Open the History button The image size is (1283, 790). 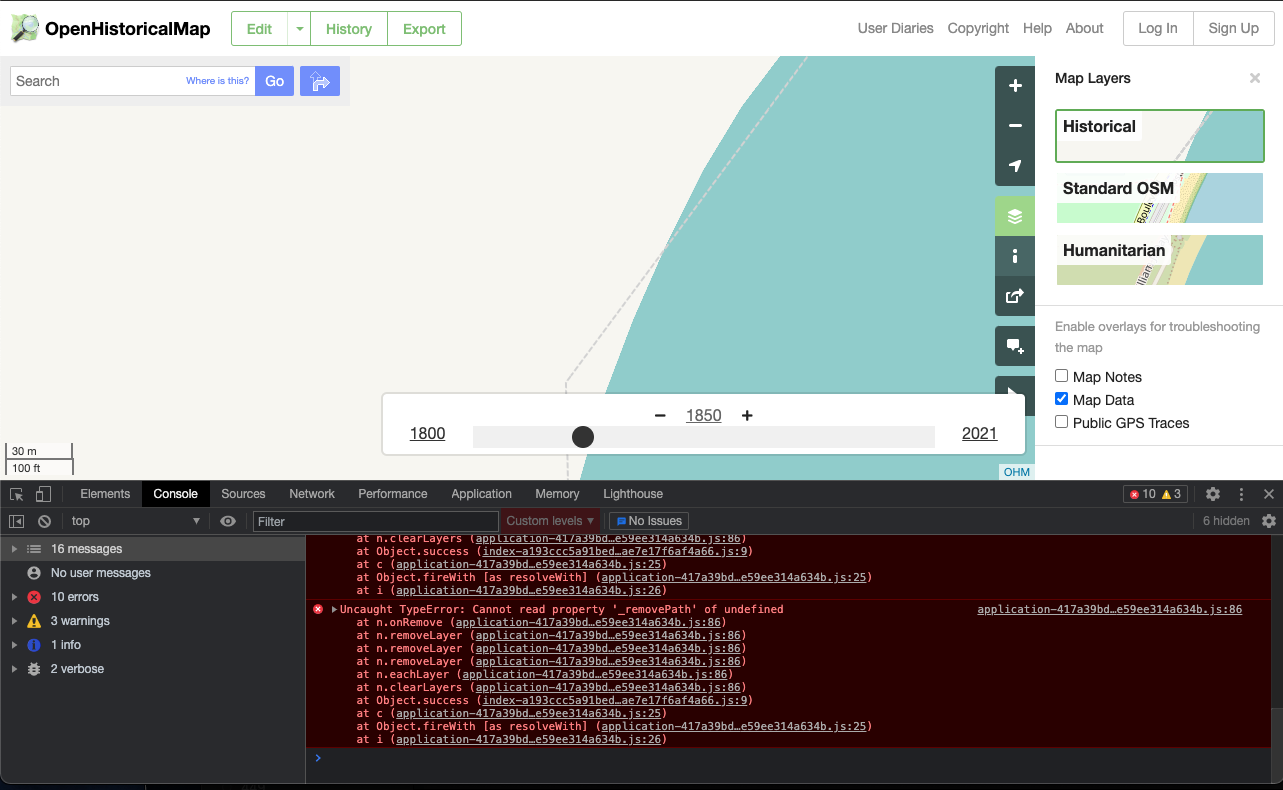pyautogui.click(x=349, y=29)
